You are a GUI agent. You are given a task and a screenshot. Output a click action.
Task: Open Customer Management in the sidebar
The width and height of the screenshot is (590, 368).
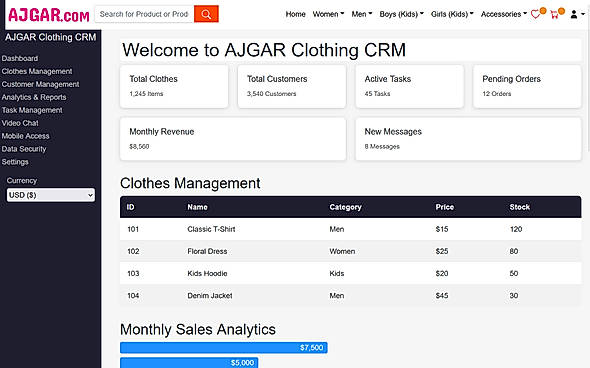(40, 84)
